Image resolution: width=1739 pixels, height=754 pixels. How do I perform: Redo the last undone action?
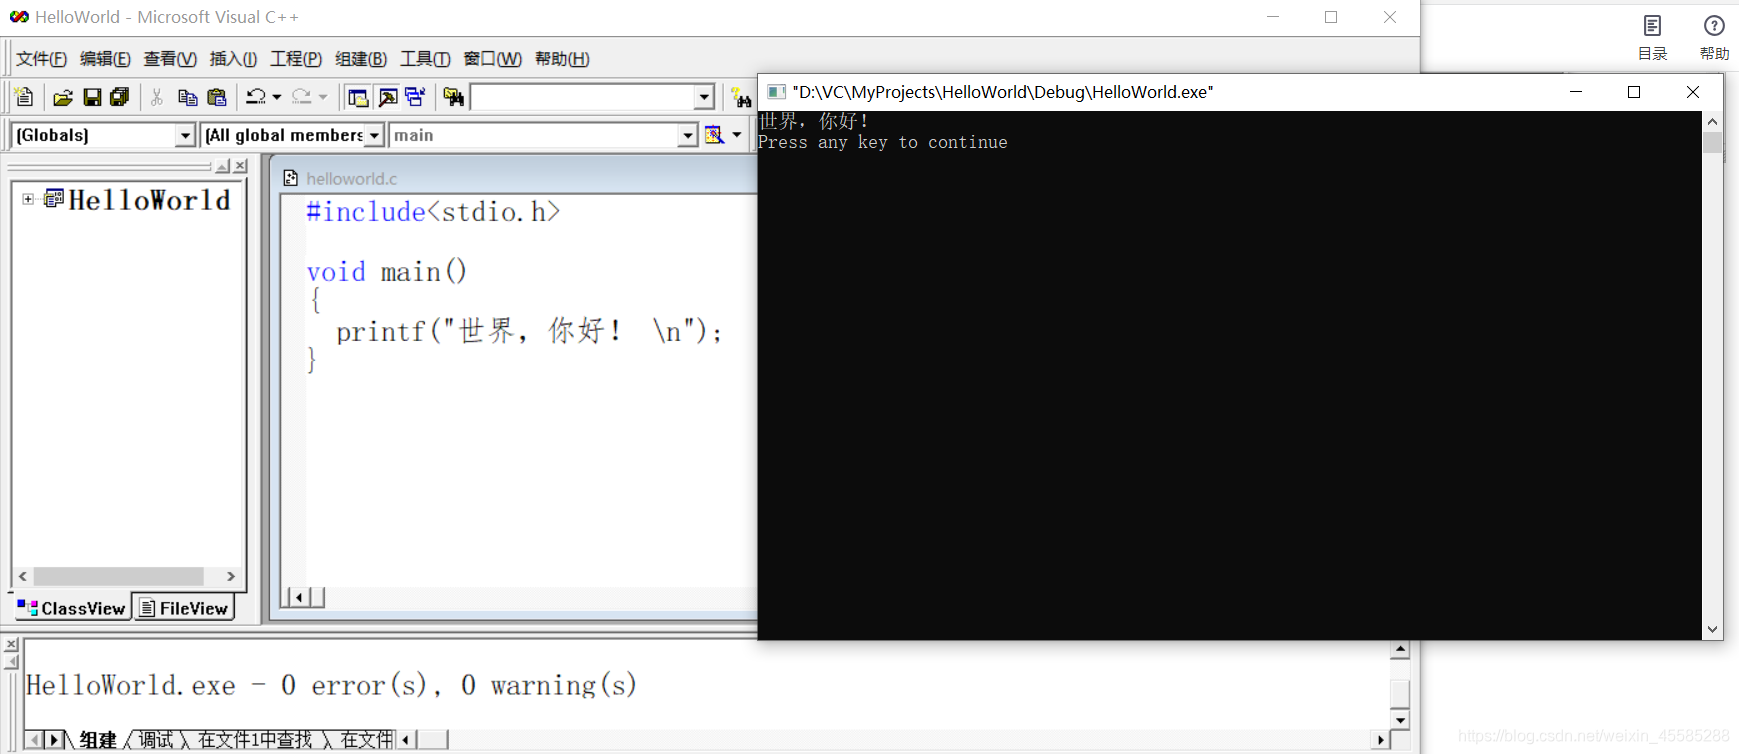pos(301,97)
